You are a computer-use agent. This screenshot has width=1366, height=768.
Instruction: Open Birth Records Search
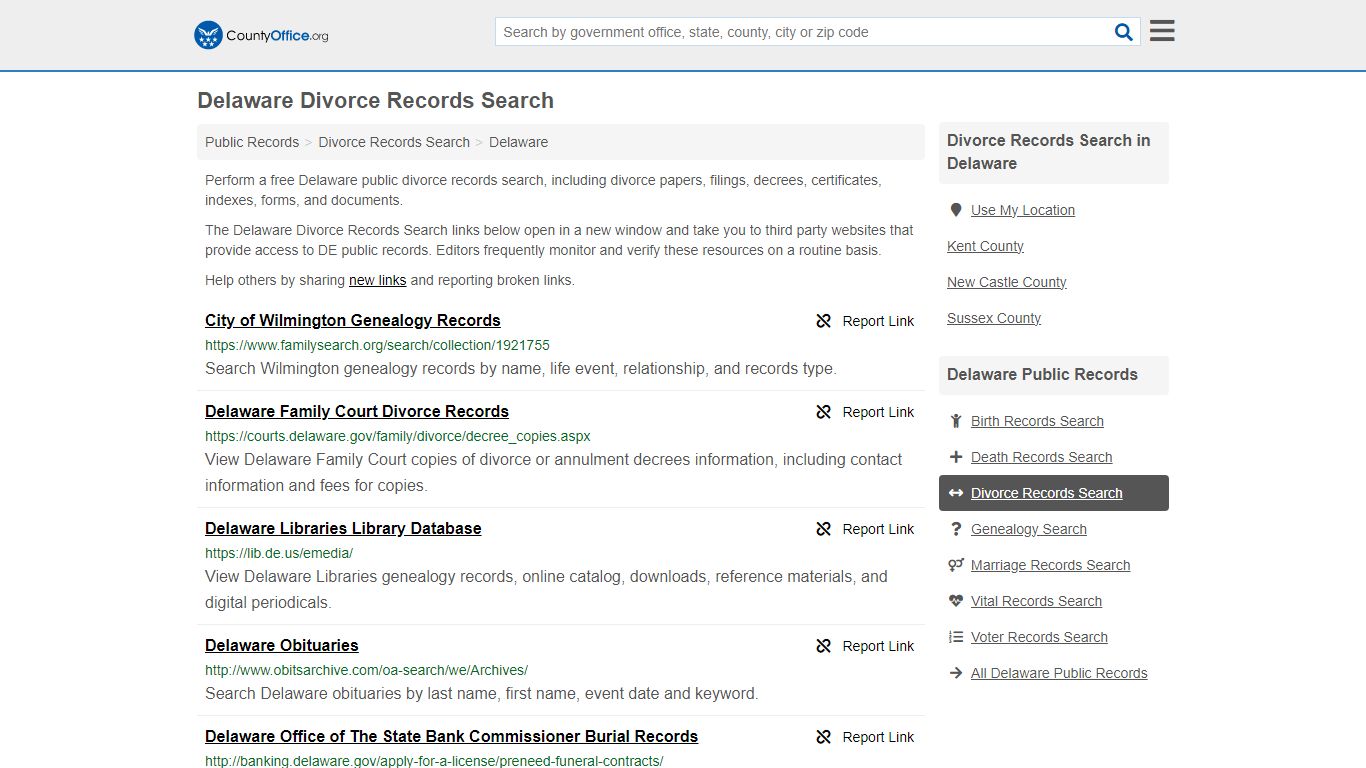[1037, 421]
